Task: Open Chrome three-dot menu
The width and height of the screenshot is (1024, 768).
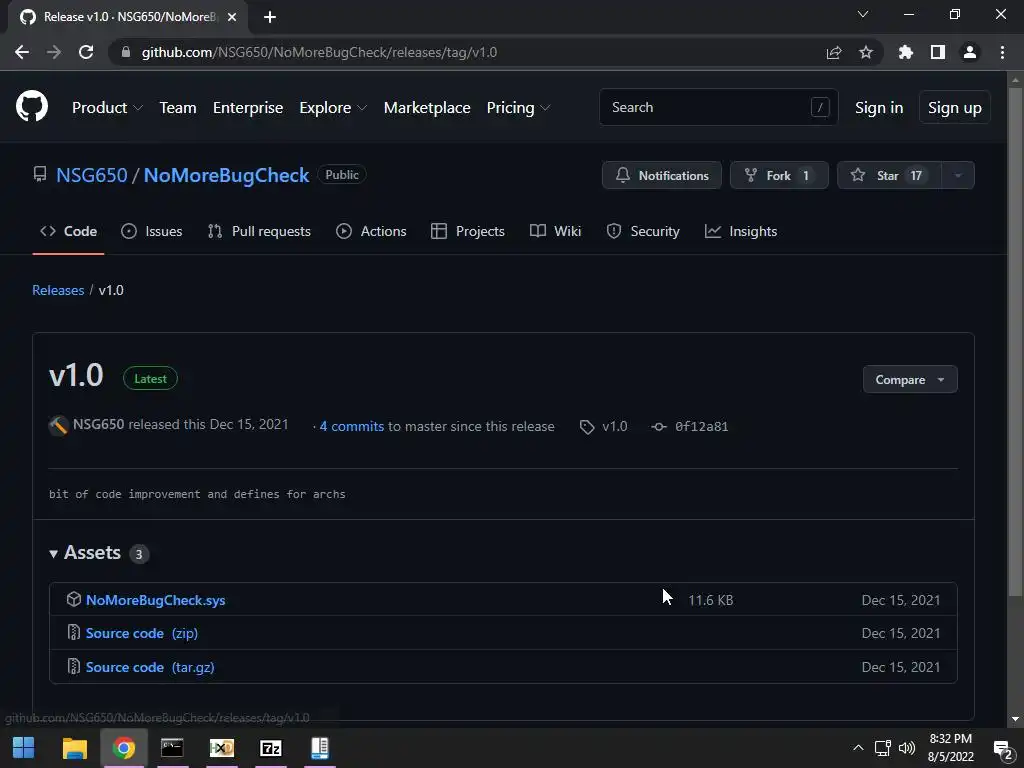Action: (x=1002, y=52)
